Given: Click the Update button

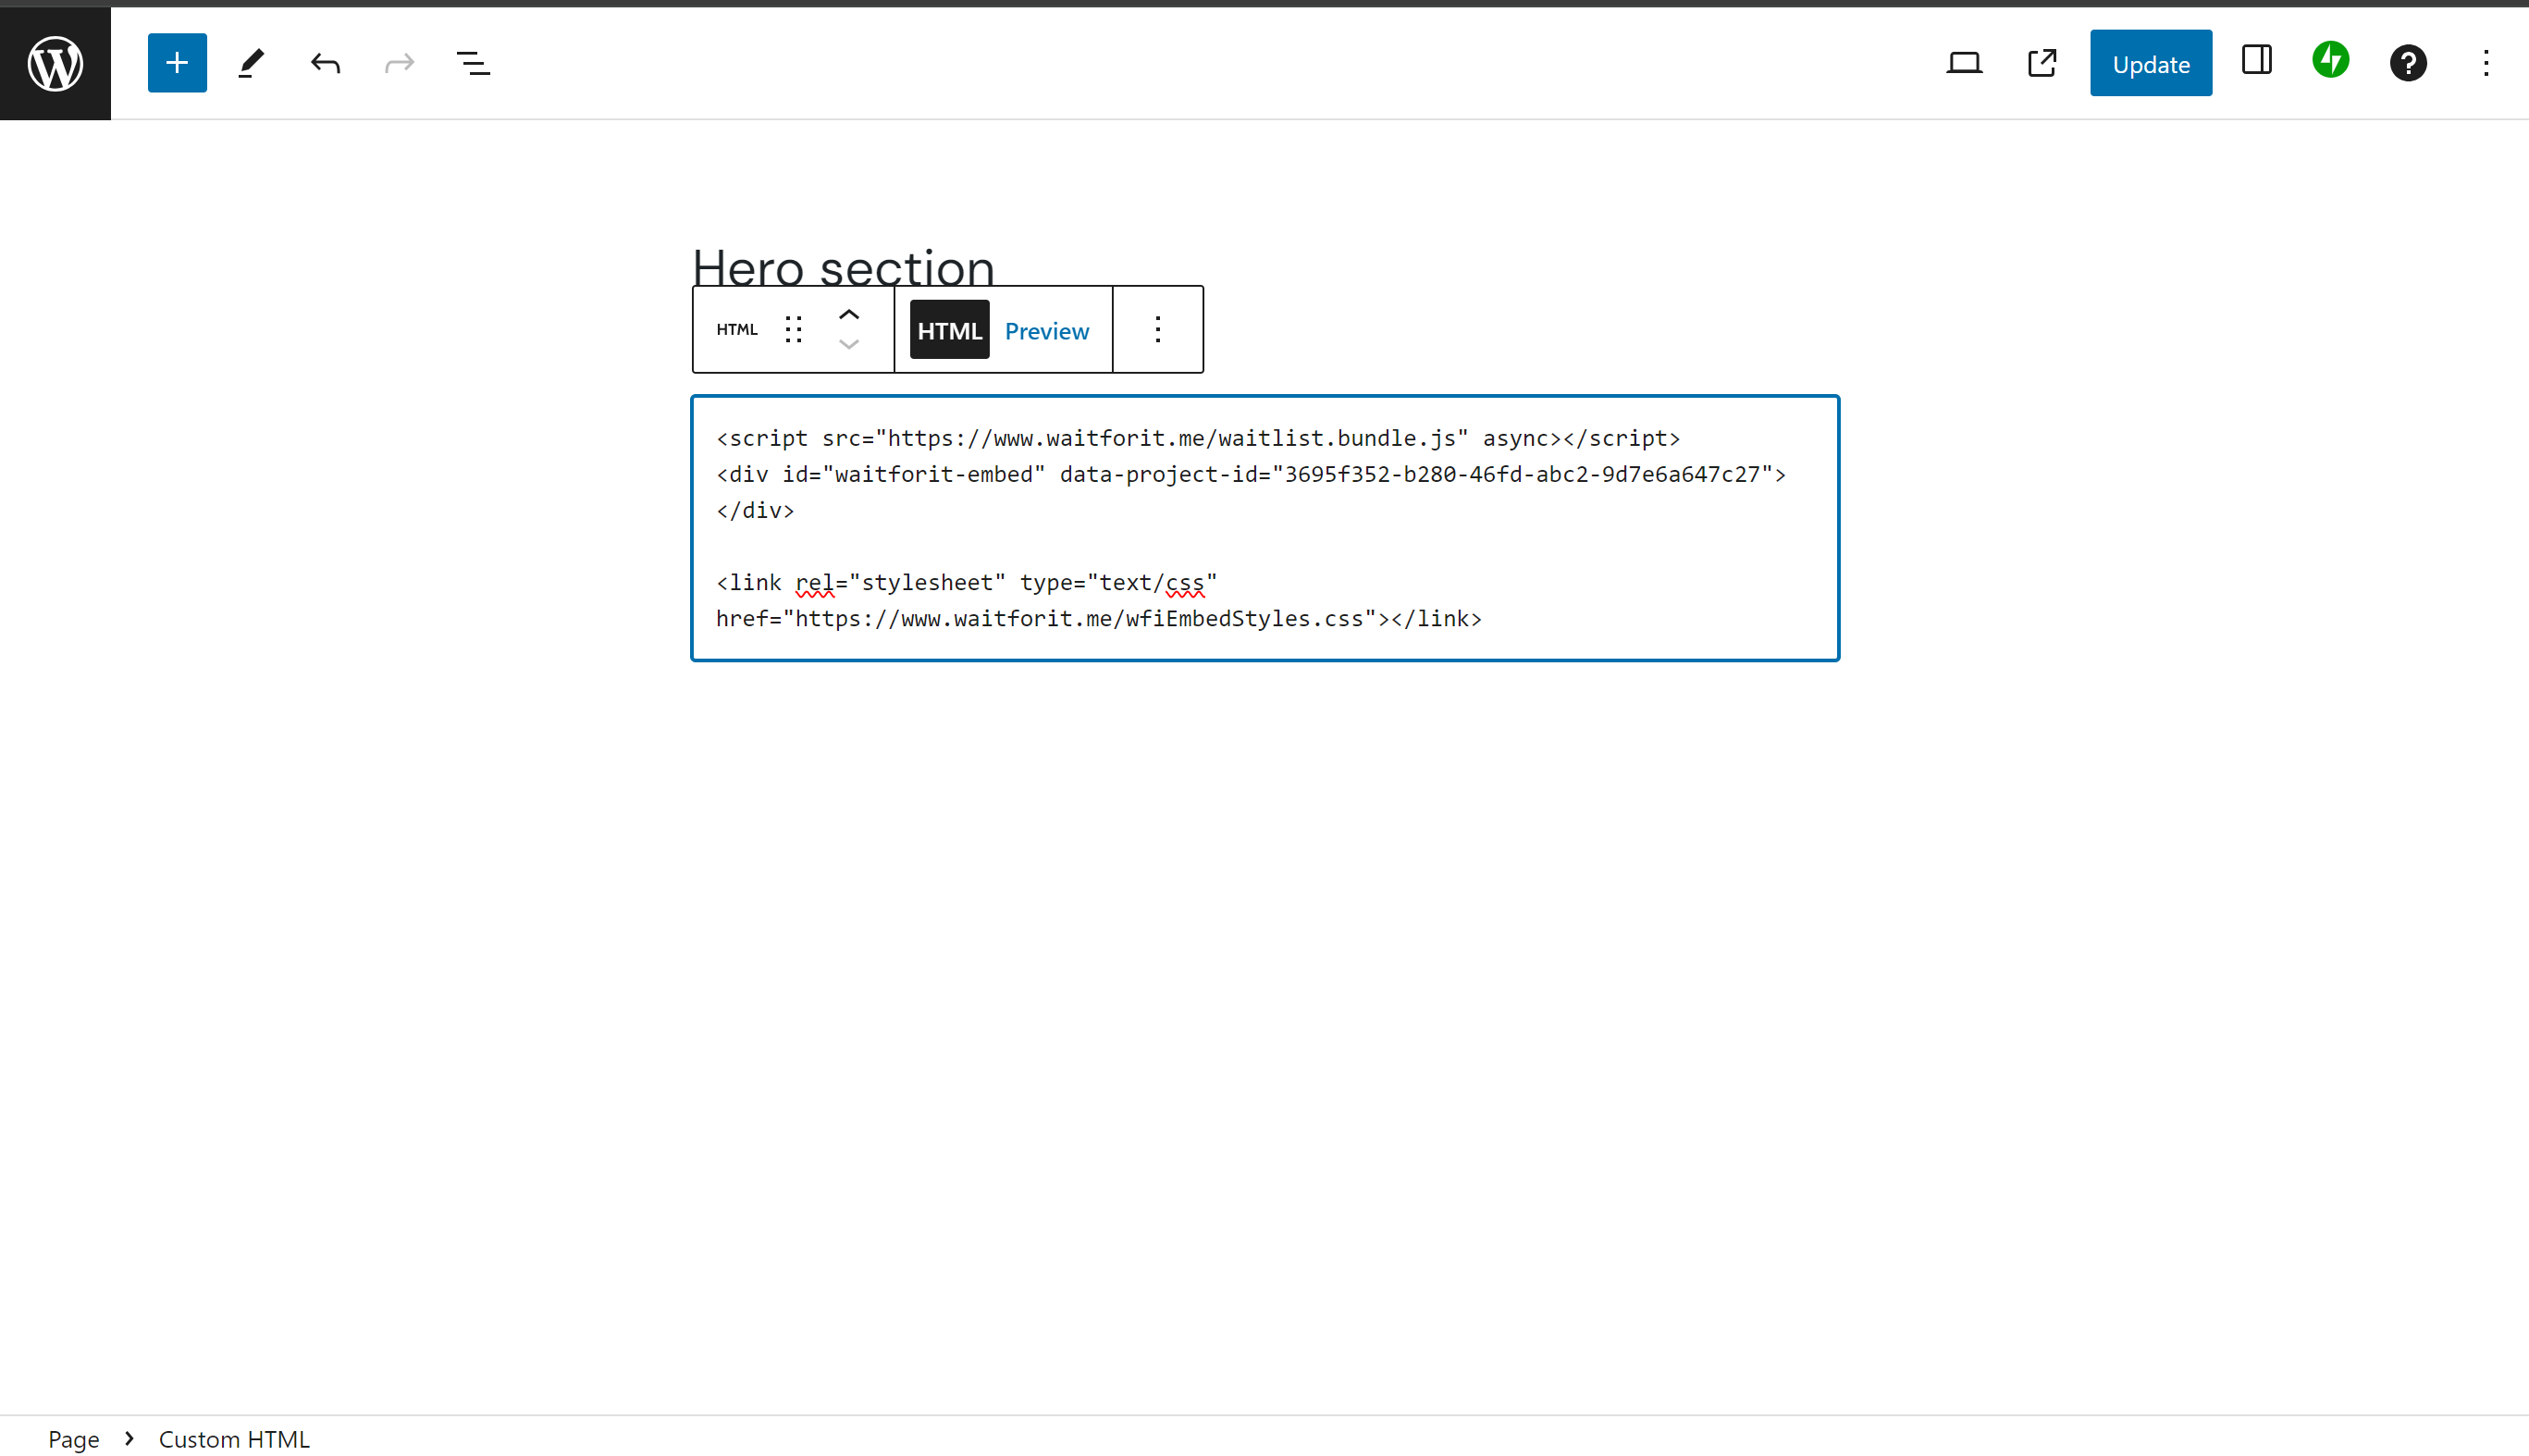Looking at the screenshot, I should coord(2150,62).
